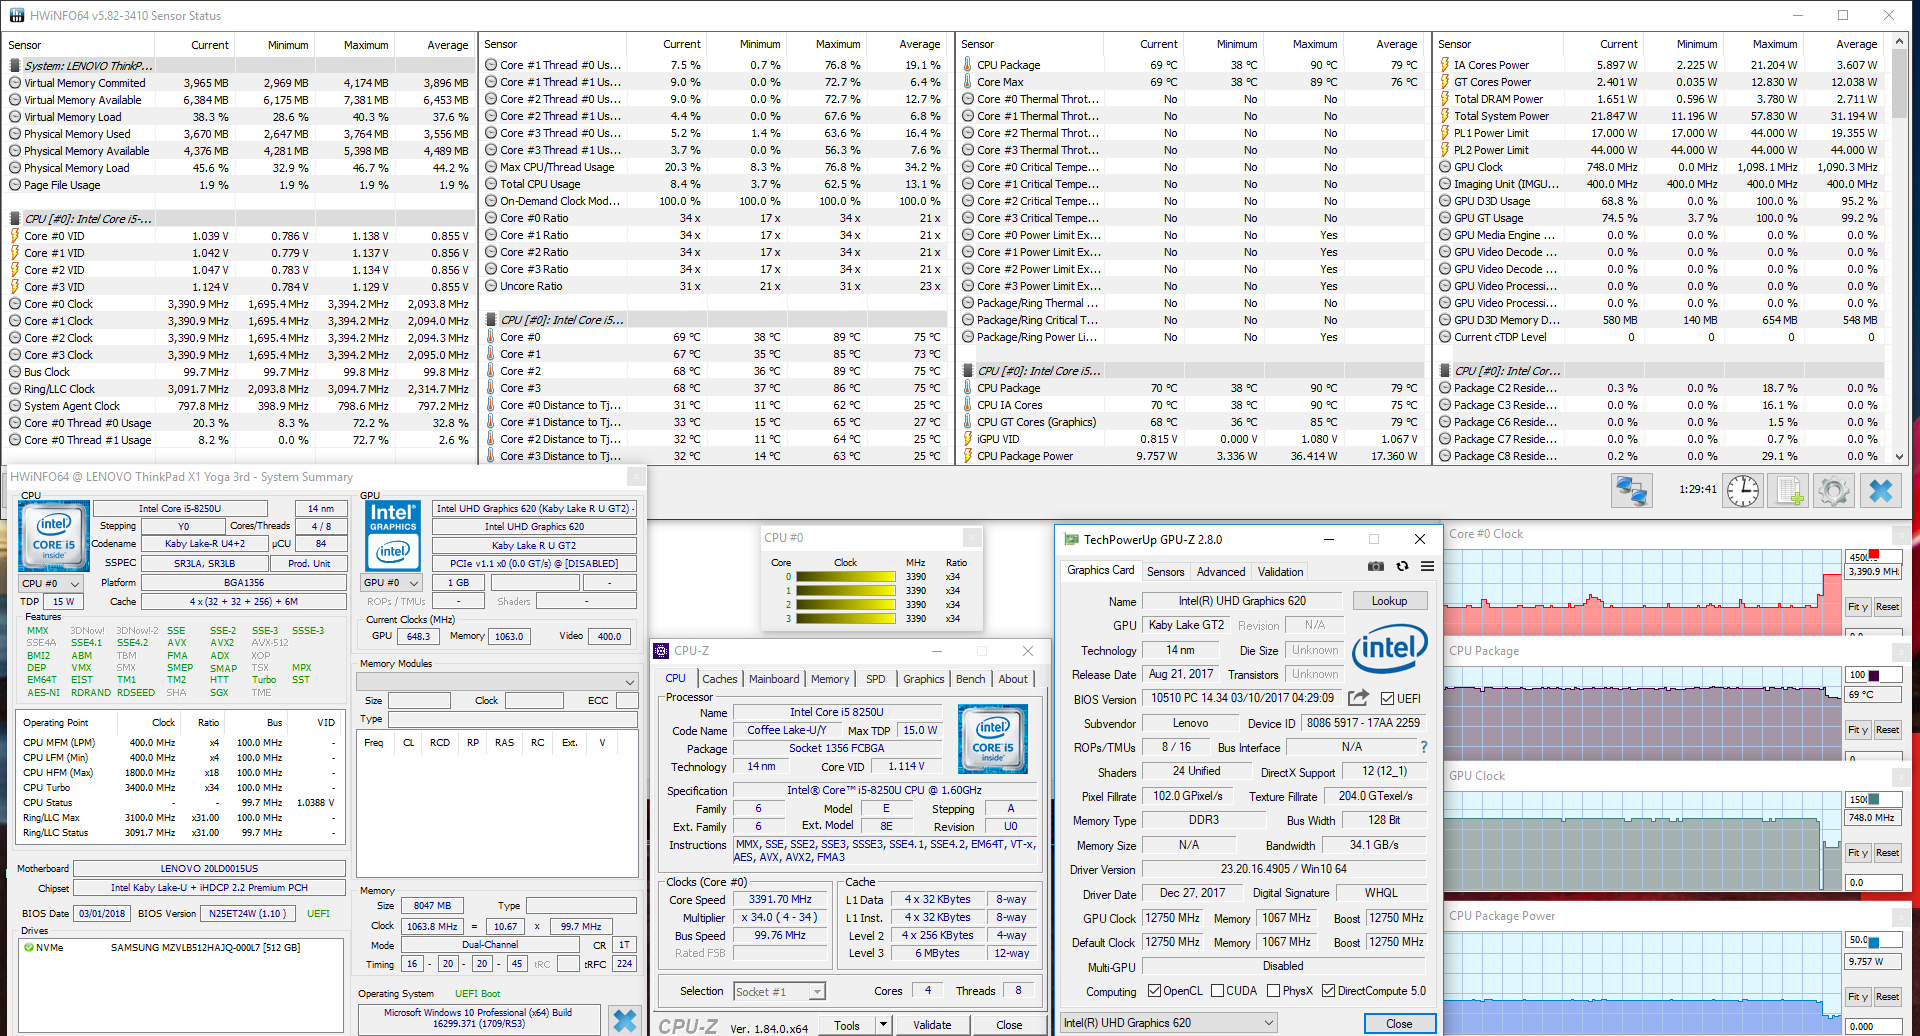Click the BIOS export arrow icon in GPU-Z
This screenshot has width=1920, height=1036.
tap(1358, 698)
